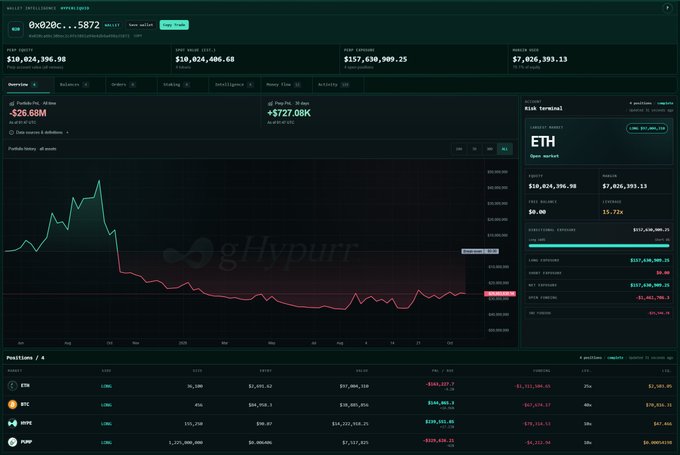Click the LONG $97,004,310 pill badge
Screen dimensions: 680x455
647,128
